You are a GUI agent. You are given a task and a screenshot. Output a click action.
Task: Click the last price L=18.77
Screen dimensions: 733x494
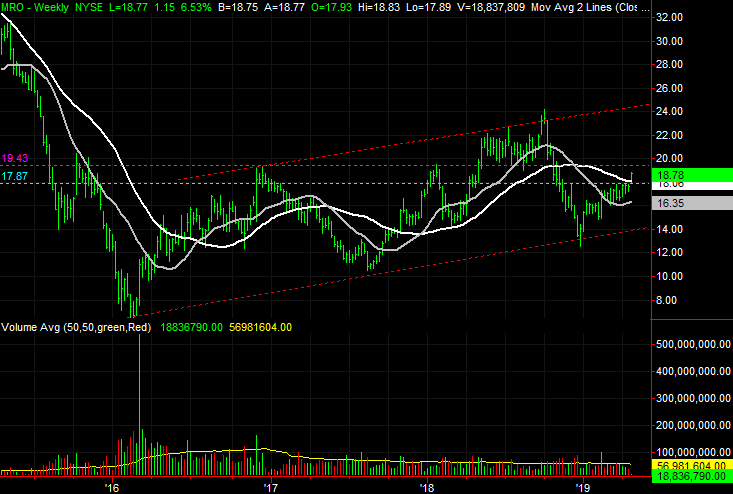[128, 7]
